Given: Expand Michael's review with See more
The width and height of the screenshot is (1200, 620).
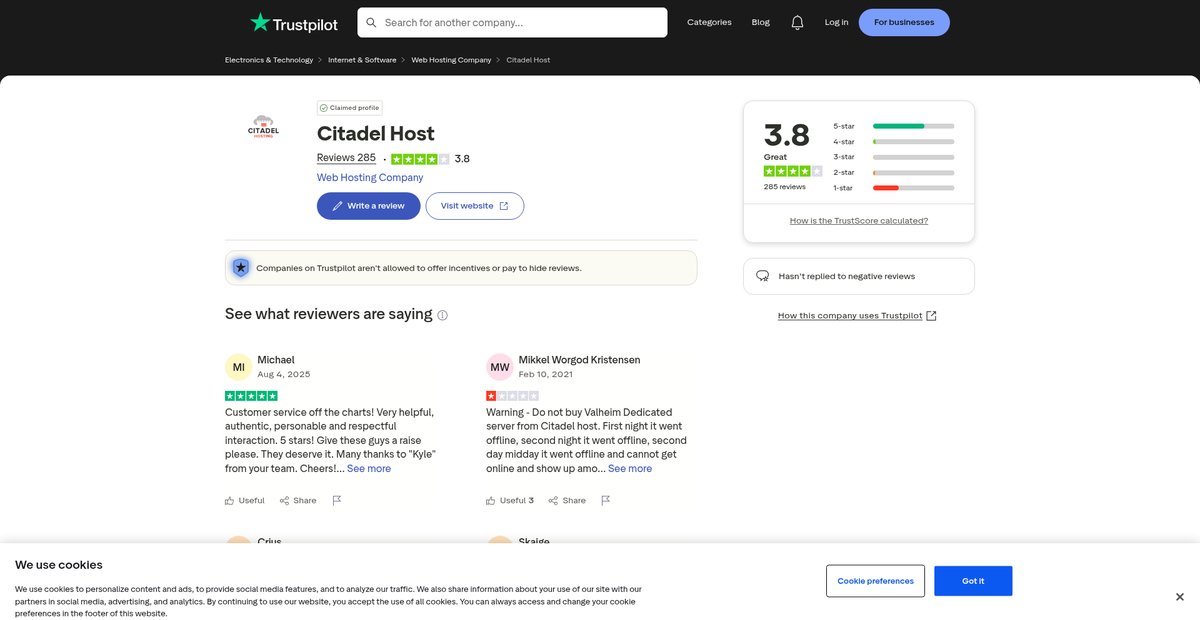Looking at the screenshot, I should pyautogui.click(x=368, y=468).
